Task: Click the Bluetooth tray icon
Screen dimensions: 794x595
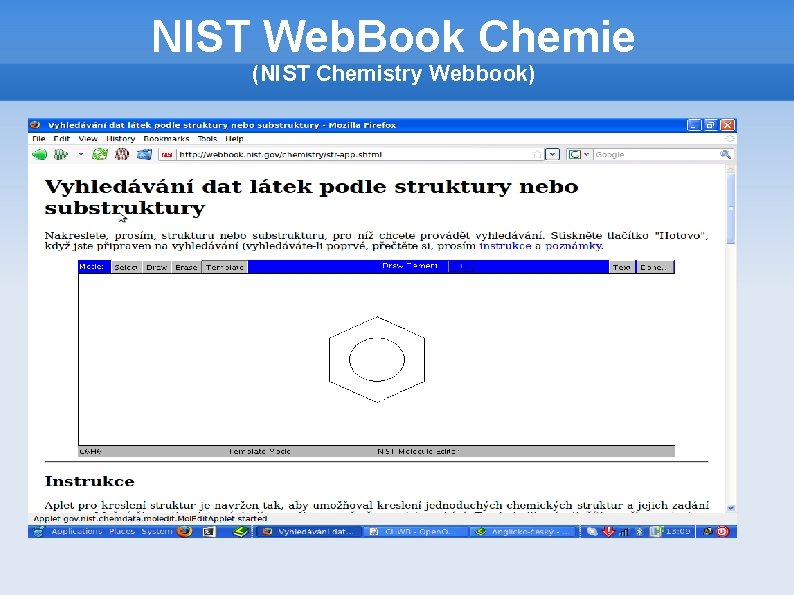Action: [x=639, y=532]
